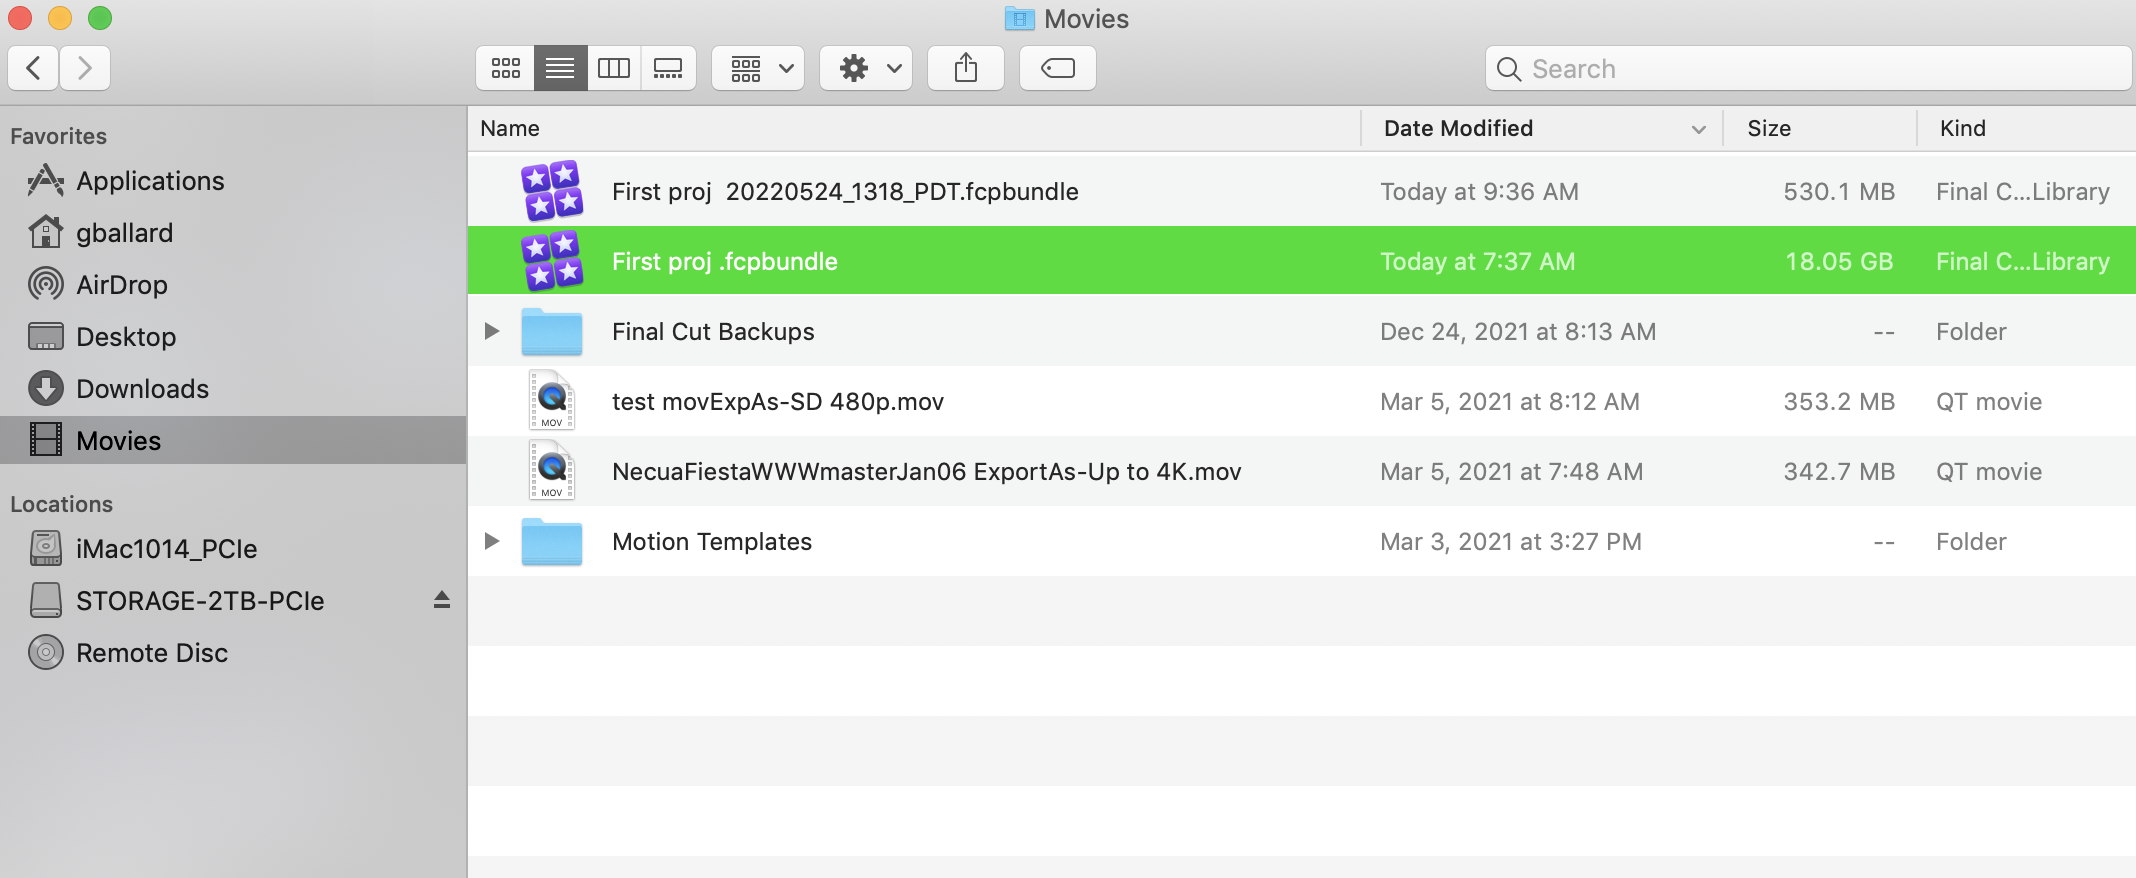Expand the Motion Templates folder
The width and height of the screenshot is (2136, 878).
coord(491,541)
